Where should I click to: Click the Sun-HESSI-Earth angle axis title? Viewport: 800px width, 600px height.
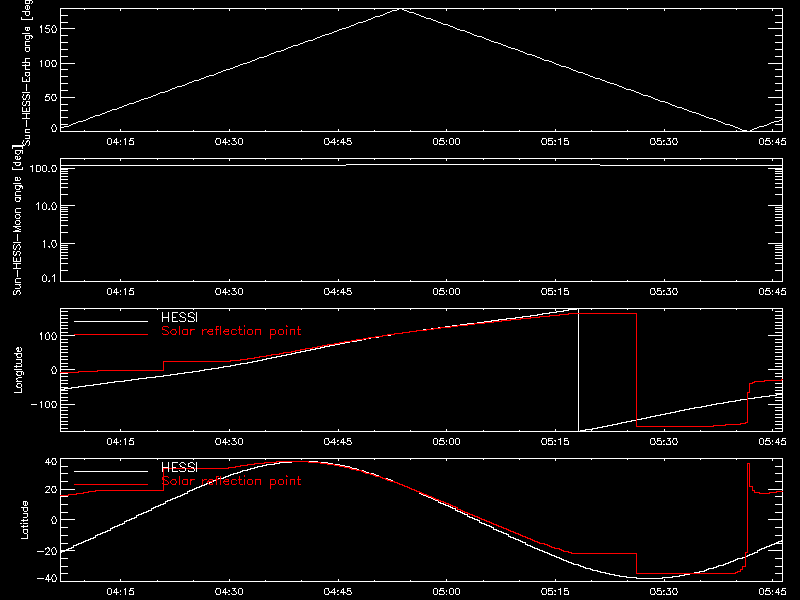coord(28,72)
